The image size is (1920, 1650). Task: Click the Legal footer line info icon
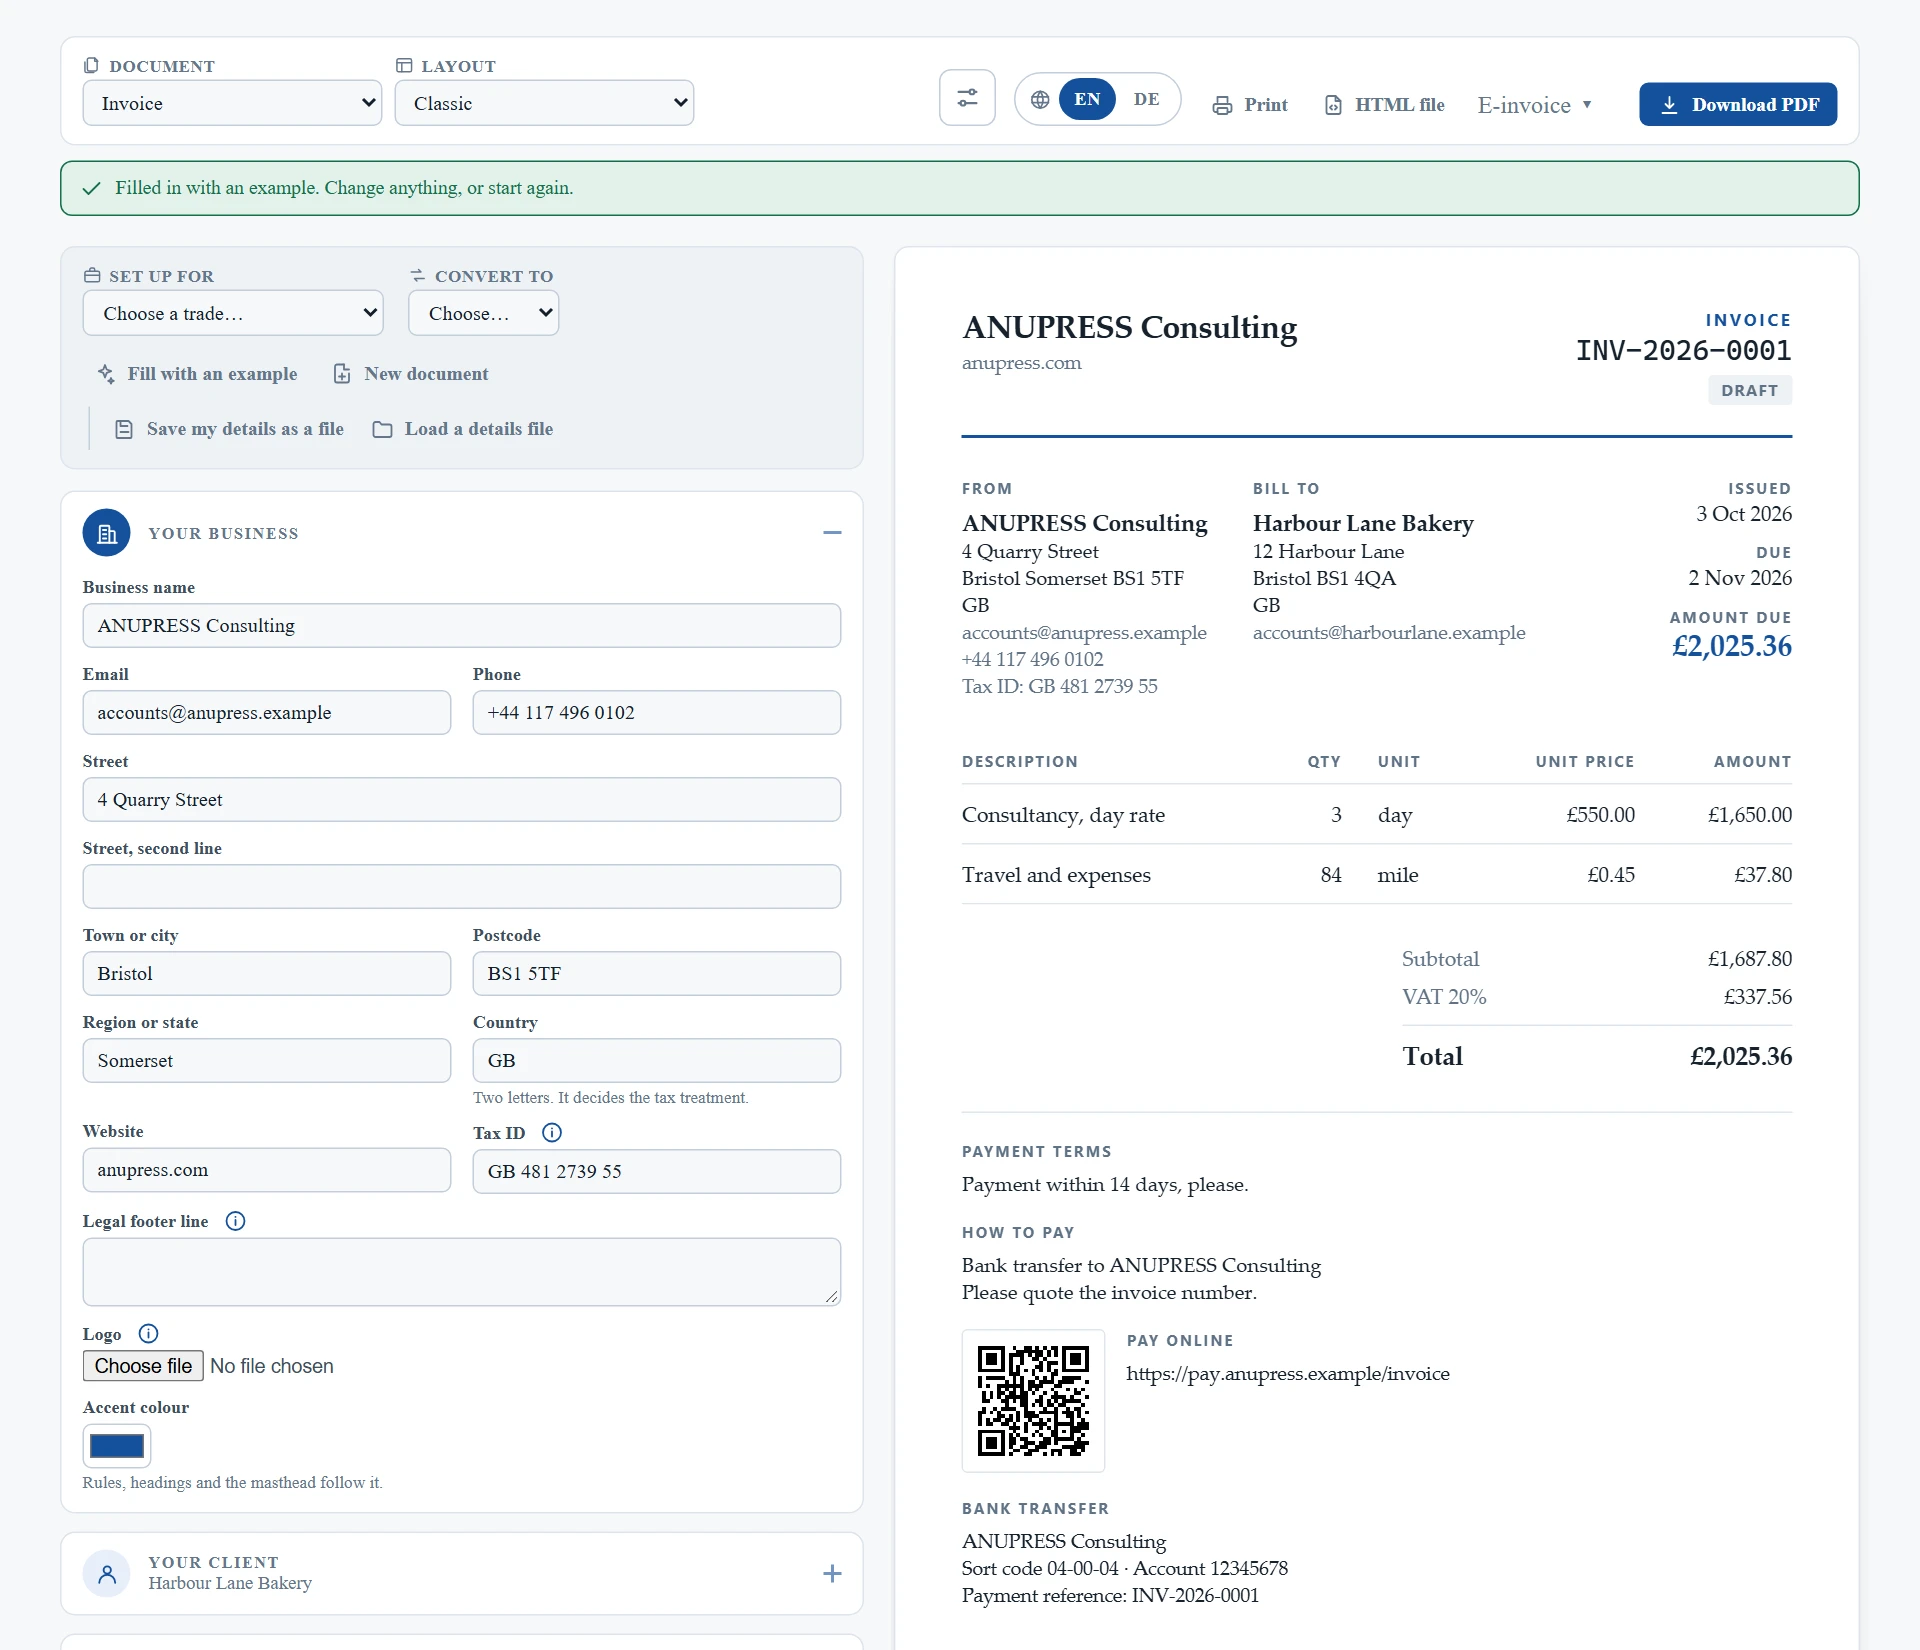coord(235,1221)
